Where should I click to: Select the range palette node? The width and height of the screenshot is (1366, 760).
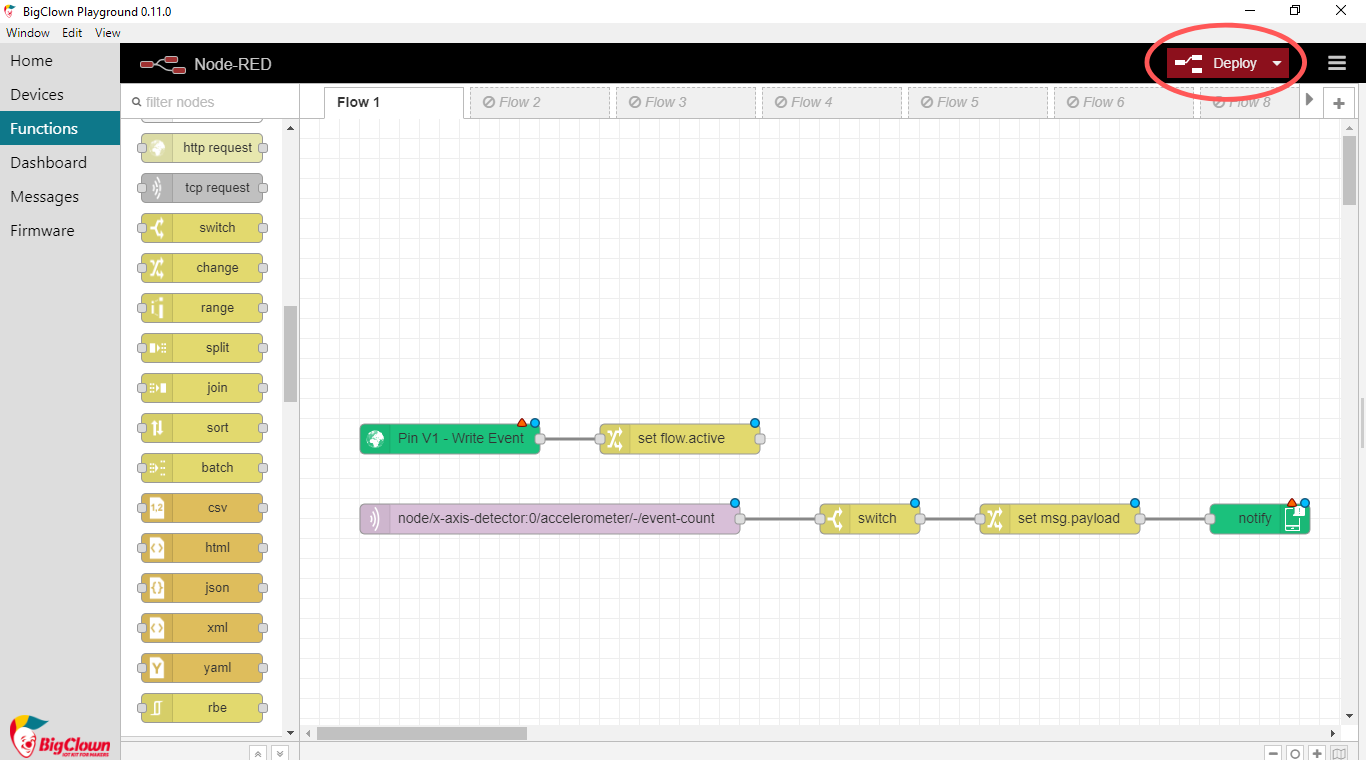point(202,308)
